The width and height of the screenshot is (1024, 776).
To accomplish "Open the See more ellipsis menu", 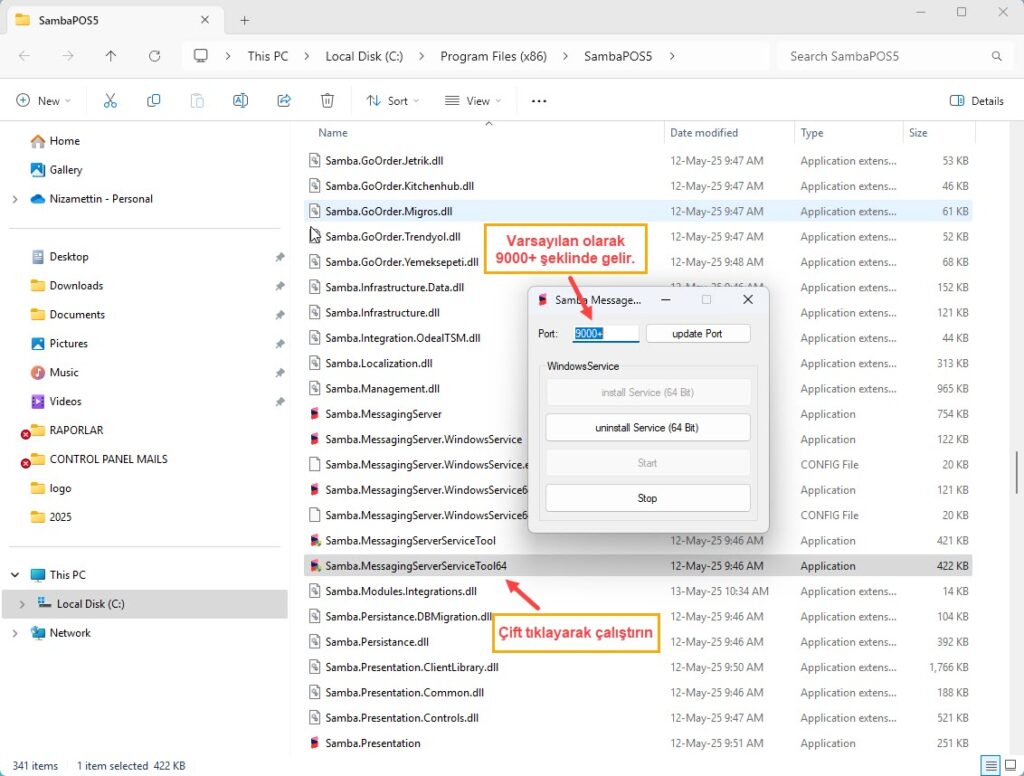I will coord(539,101).
